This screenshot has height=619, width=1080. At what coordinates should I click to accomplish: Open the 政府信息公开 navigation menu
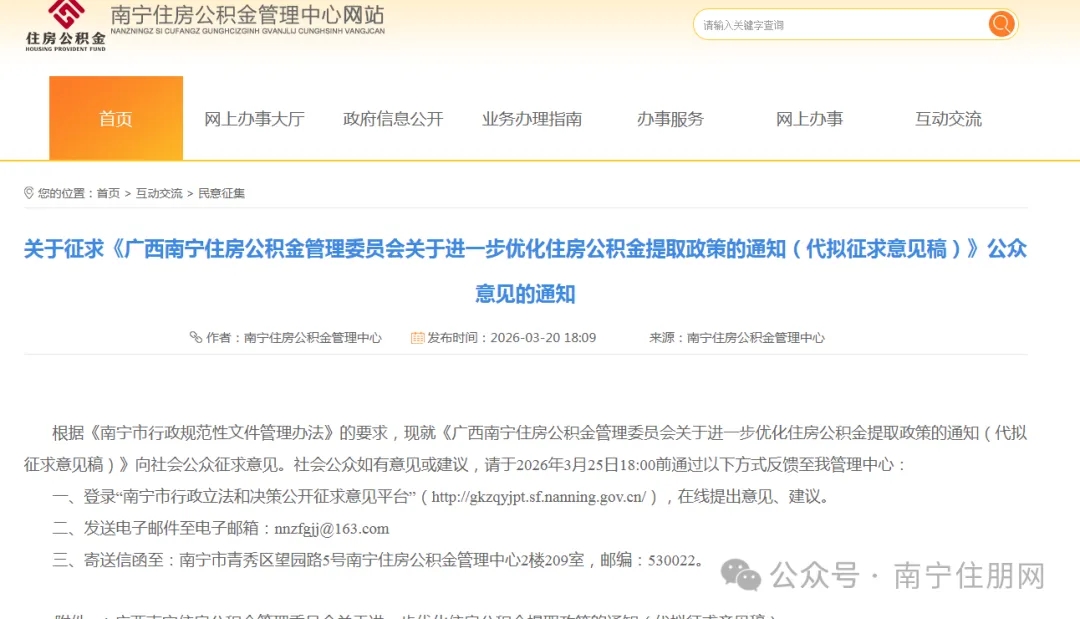coord(392,118)
